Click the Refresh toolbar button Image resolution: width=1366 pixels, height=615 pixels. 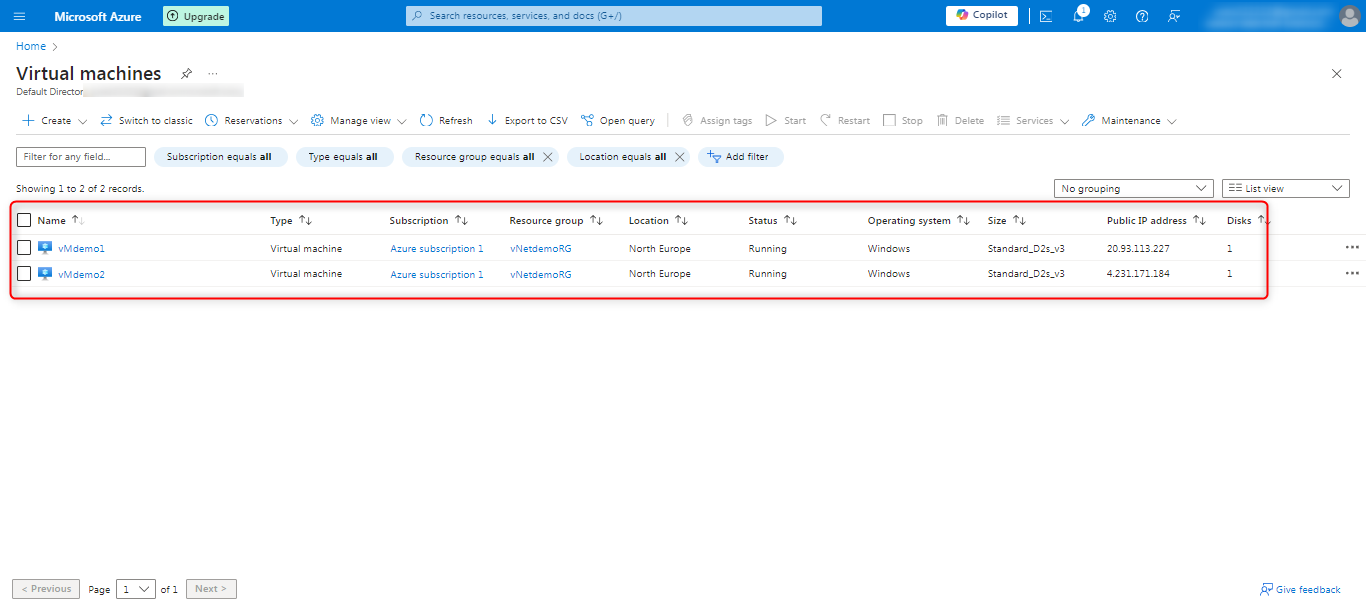tap(446, 121)
